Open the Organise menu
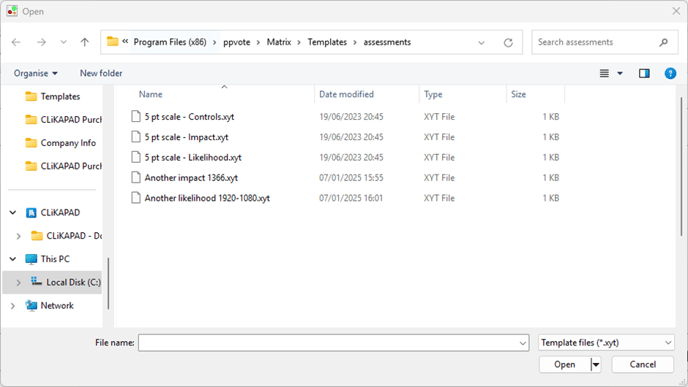 (x=36, y=73)
